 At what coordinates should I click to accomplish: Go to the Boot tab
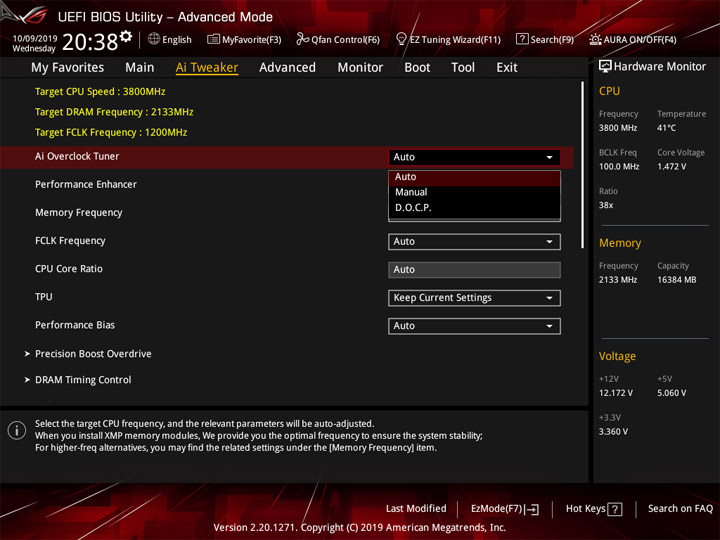(x=417, y=68)
